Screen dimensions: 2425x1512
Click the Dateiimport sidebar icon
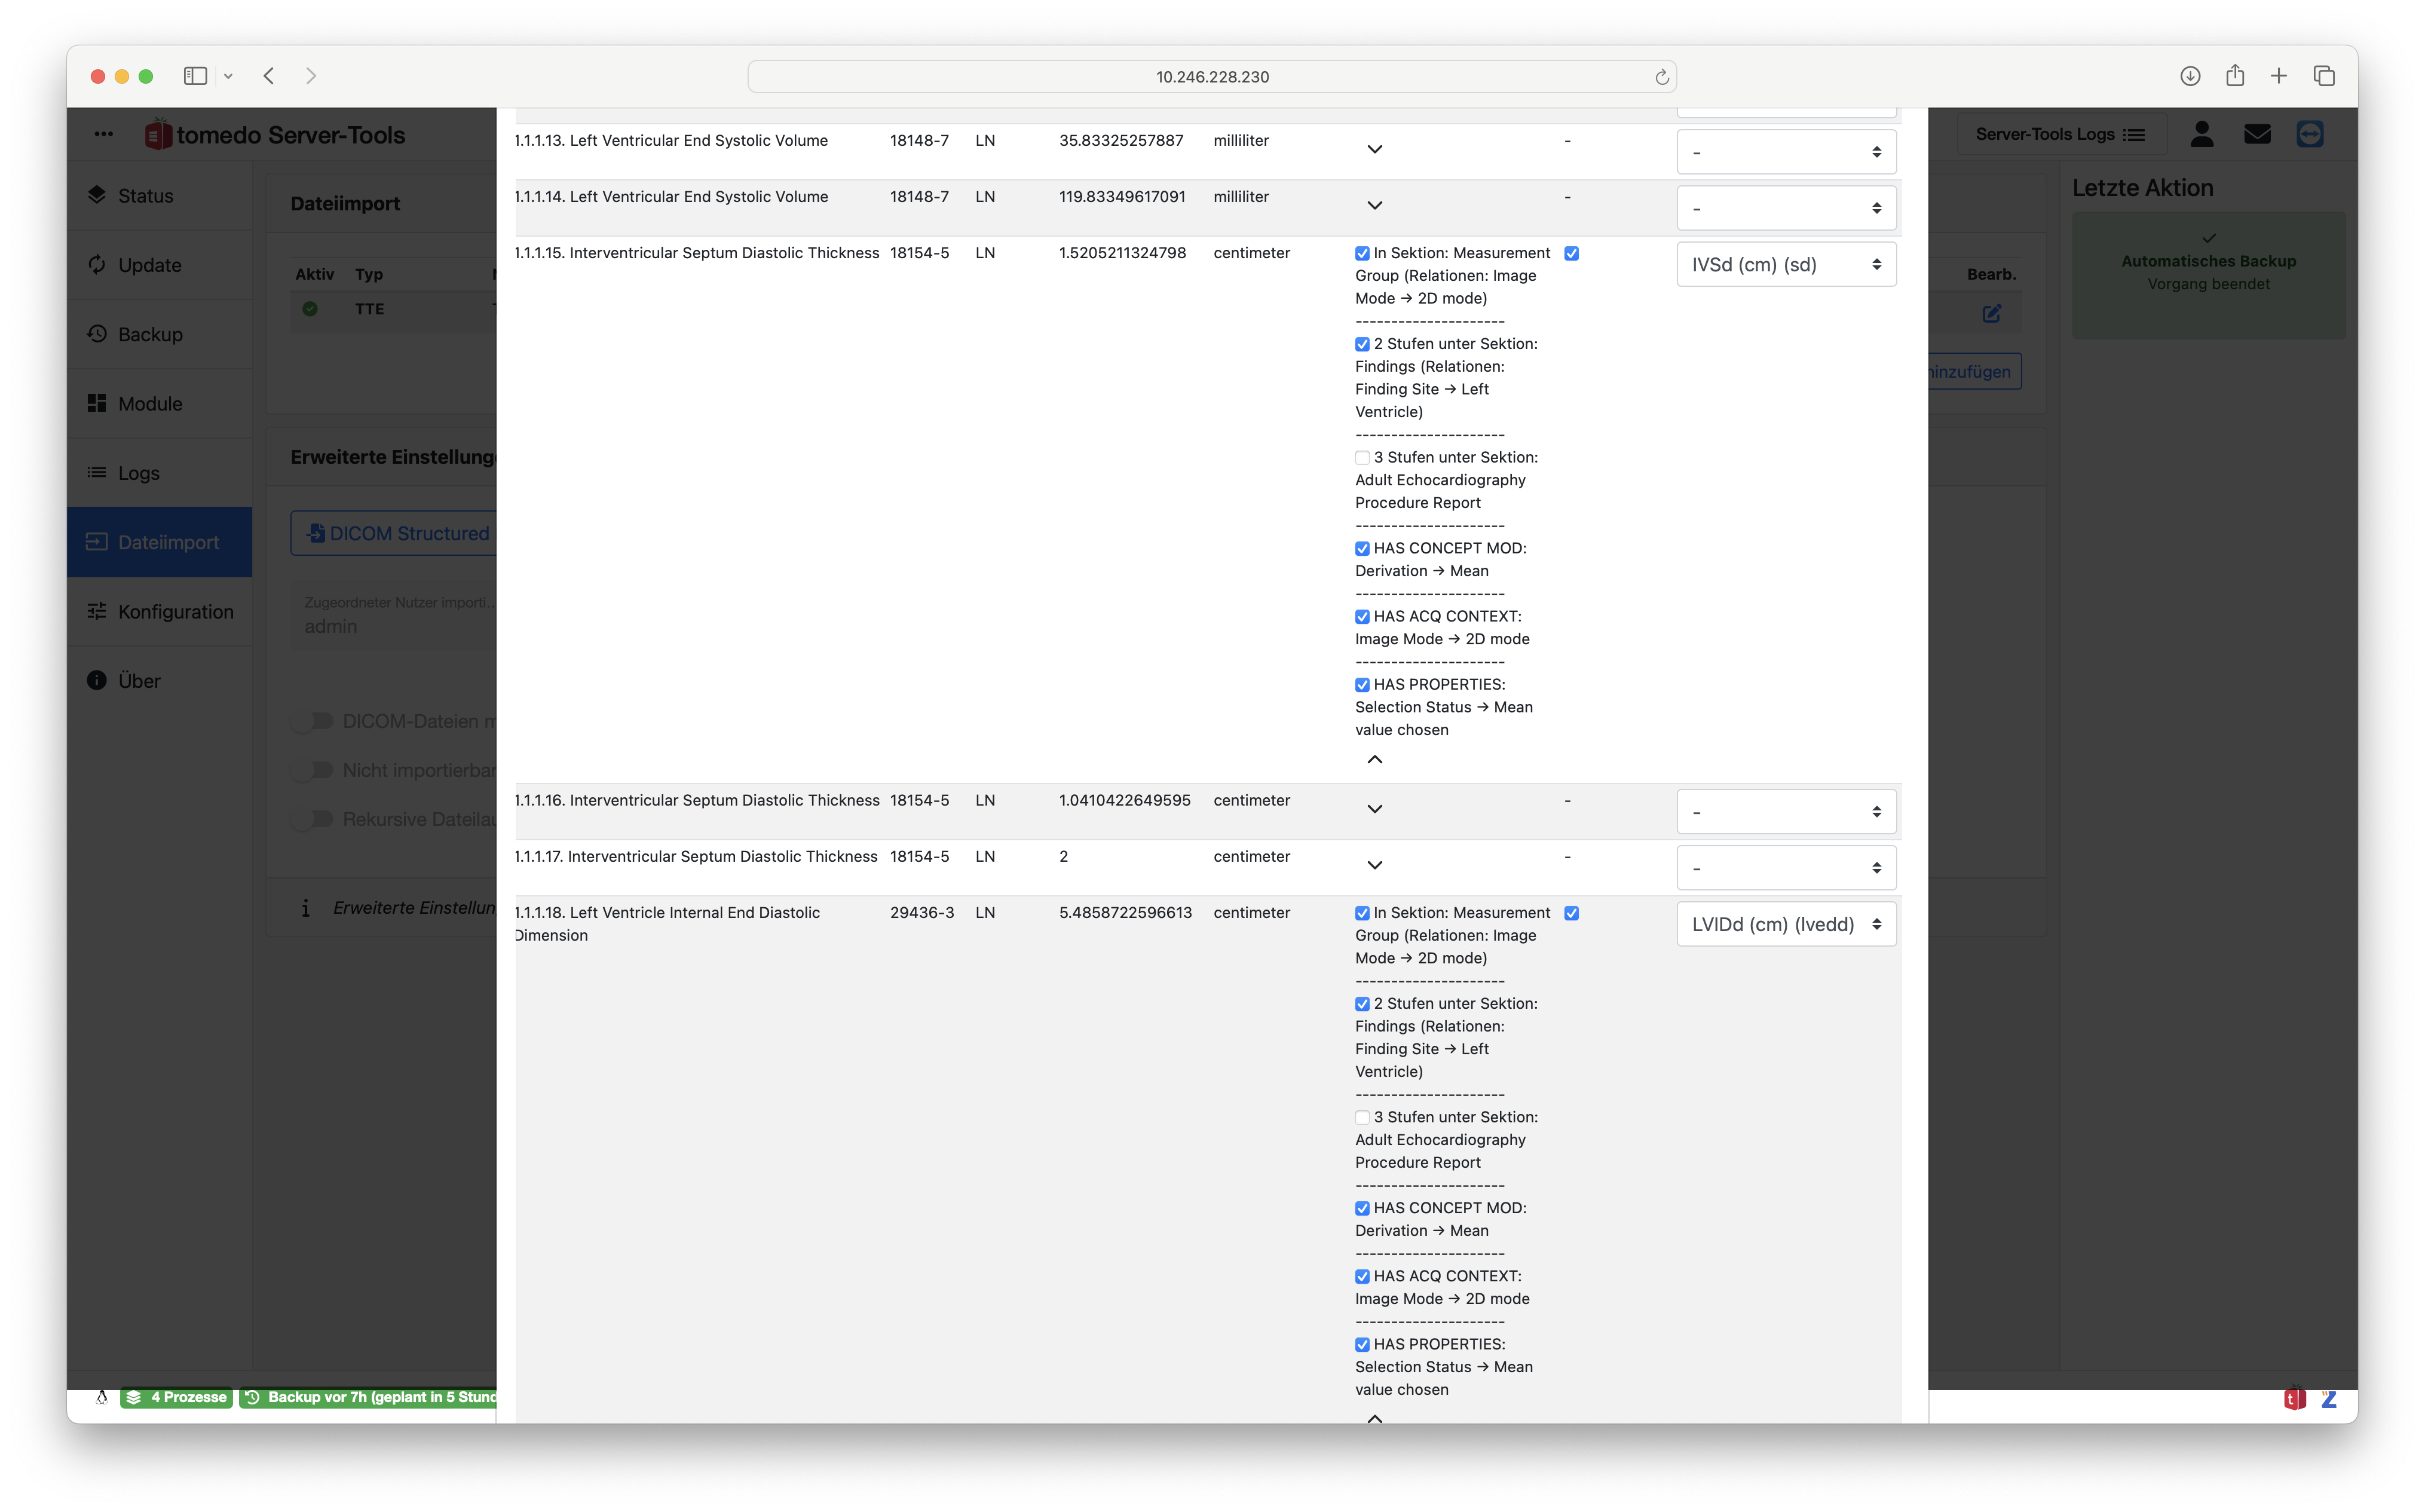[96, 542]
